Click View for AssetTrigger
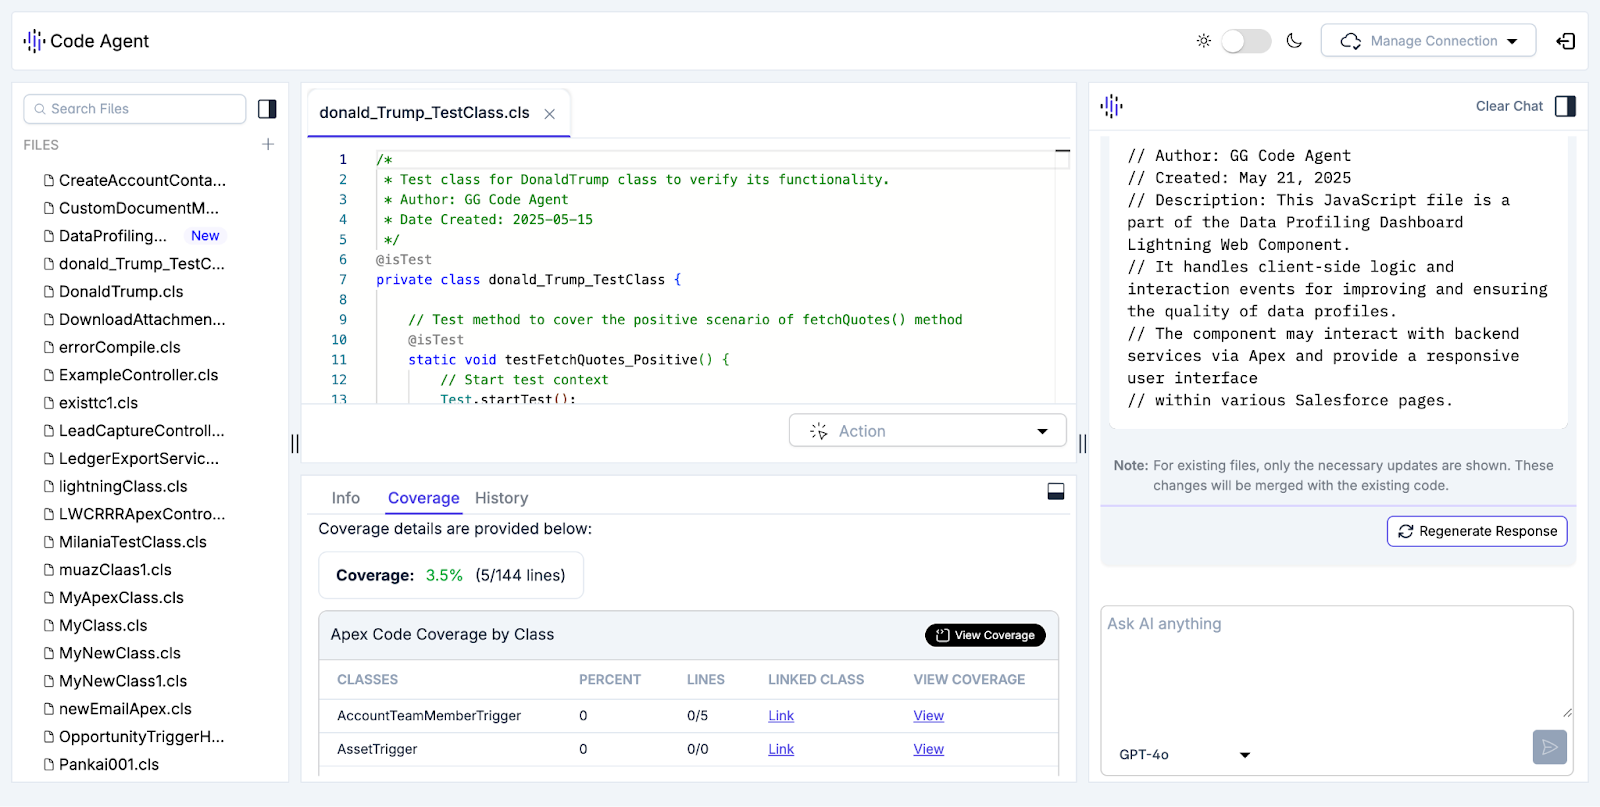The height and width of the screenshot is (807, 1600). pos(929,749)
